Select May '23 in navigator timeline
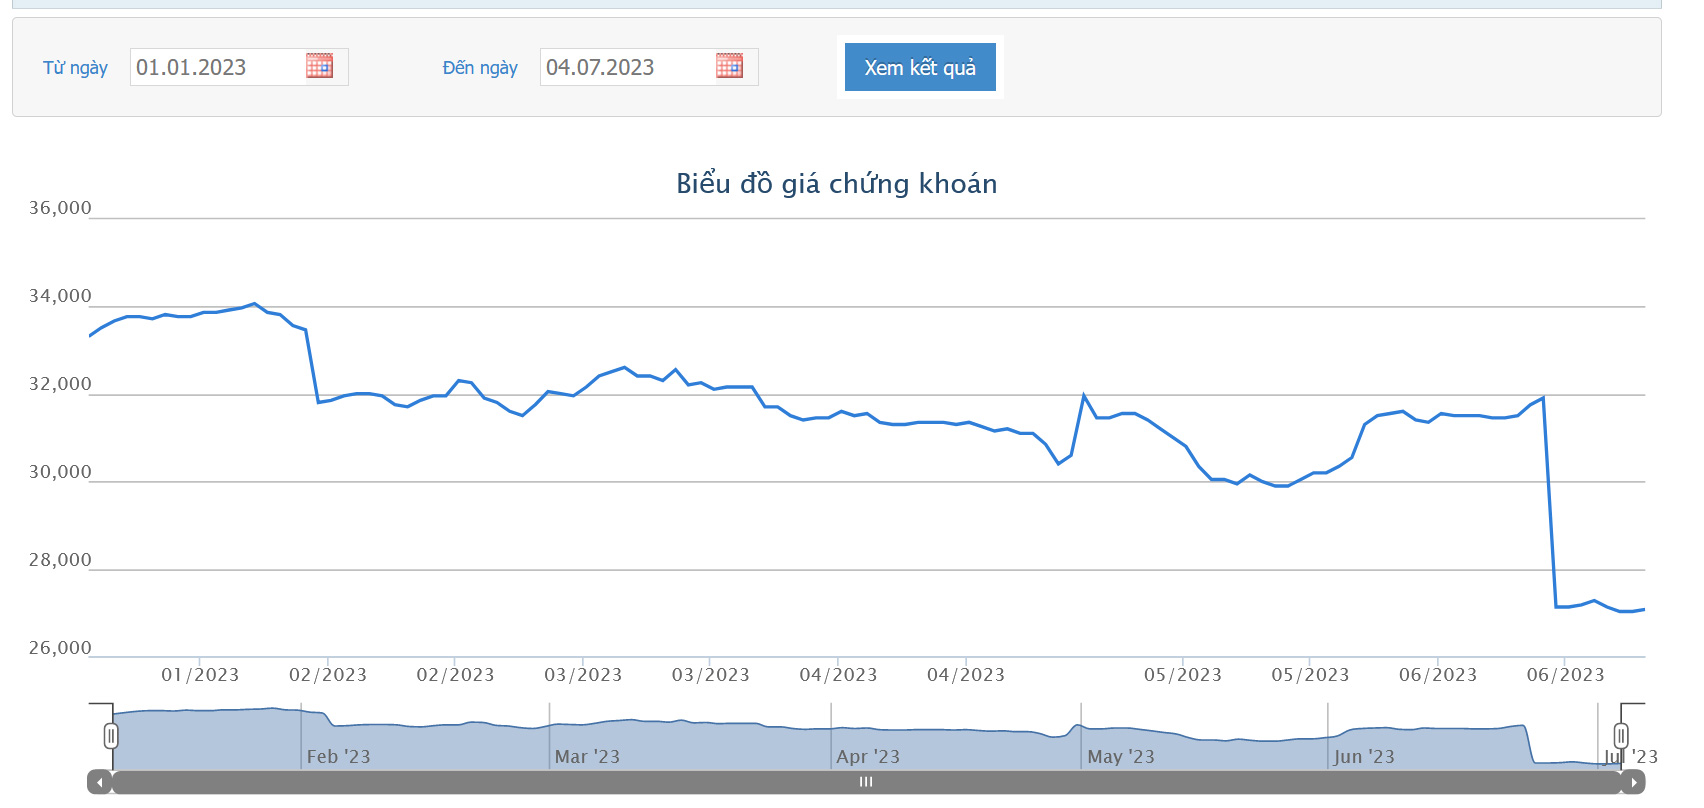Image resolution: width=1704 pixels, height=808 pixels. pos(1120,757)
